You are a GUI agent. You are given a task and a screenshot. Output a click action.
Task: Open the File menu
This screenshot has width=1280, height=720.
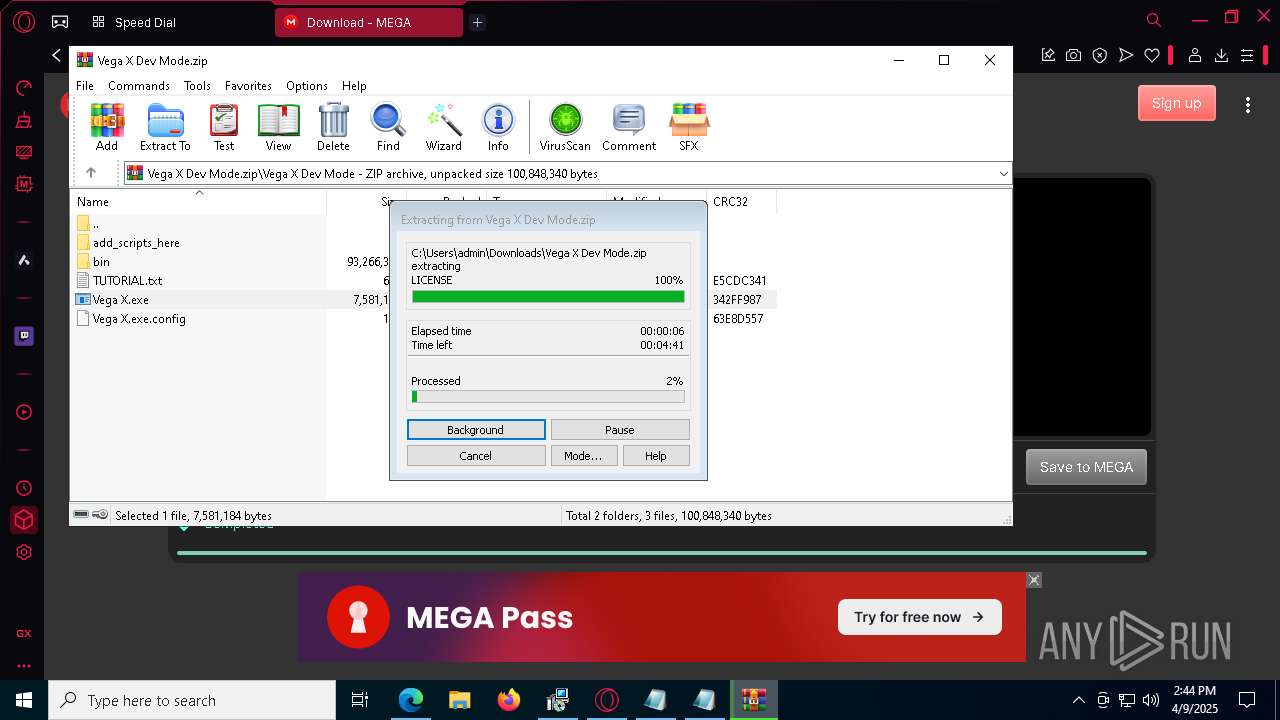[x=85, y=86]
